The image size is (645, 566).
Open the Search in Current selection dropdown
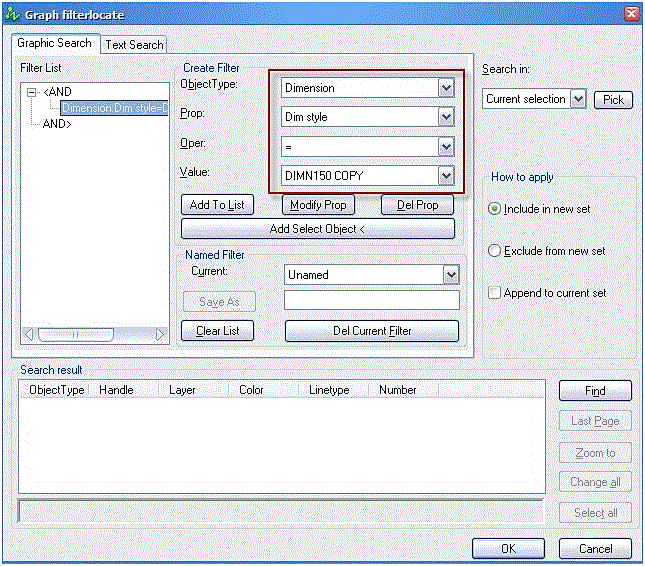click(578, 99)
